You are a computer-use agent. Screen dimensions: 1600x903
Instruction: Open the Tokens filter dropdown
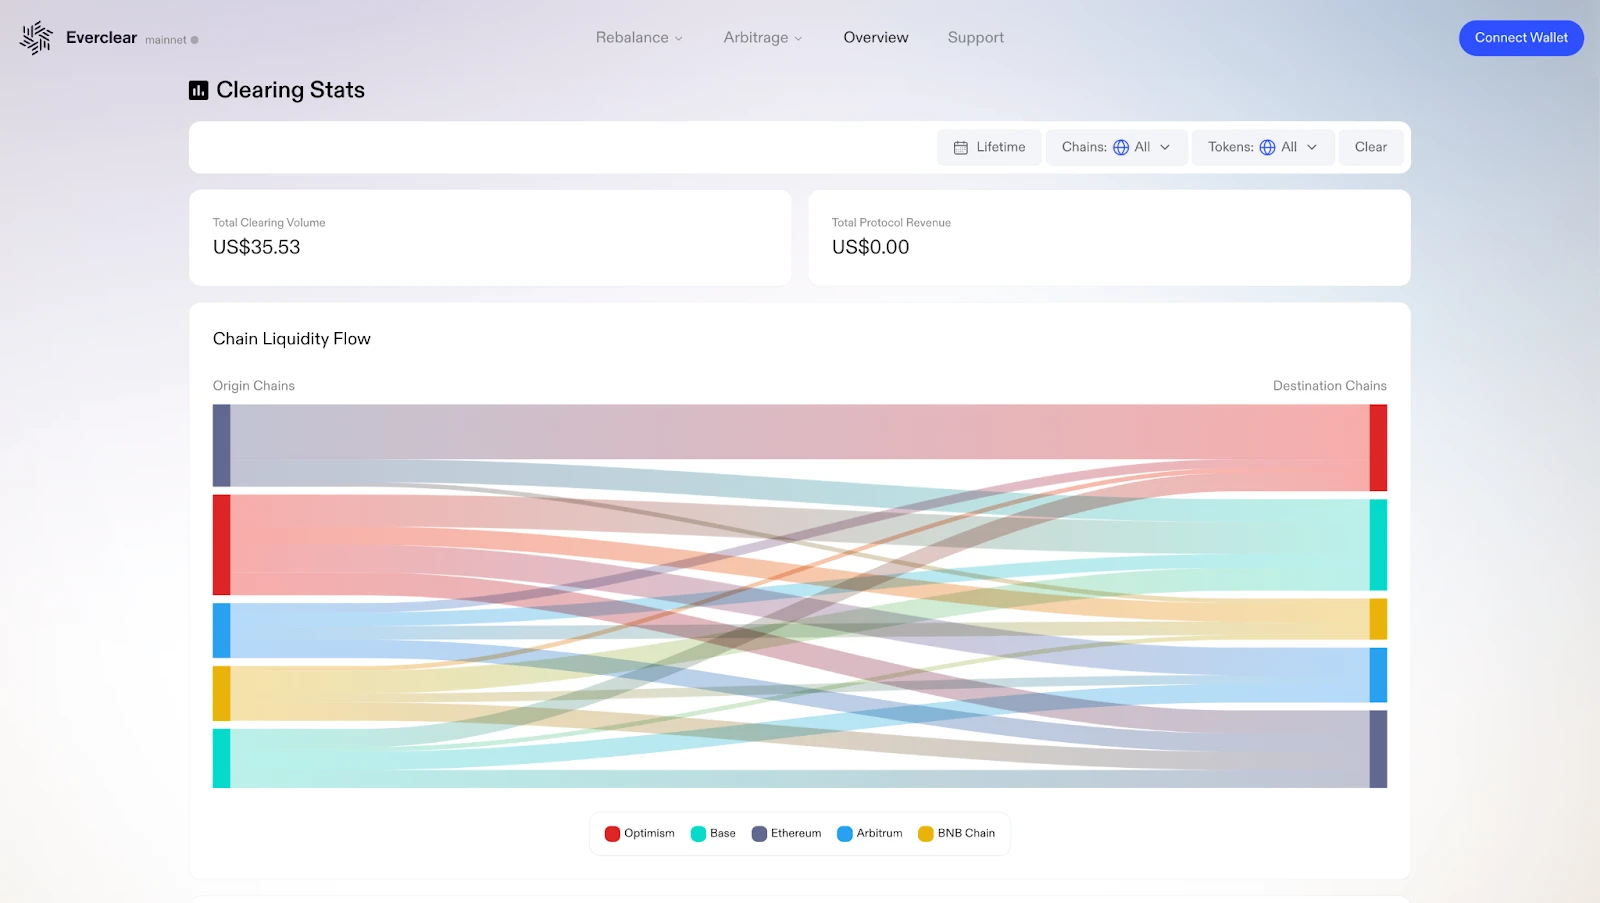(1262, 148)
